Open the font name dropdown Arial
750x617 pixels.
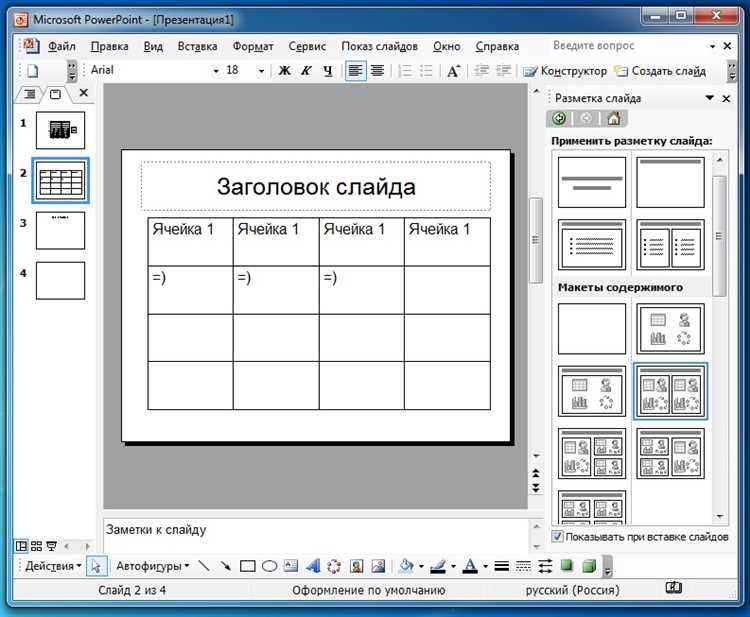click(x=216, y=71)
